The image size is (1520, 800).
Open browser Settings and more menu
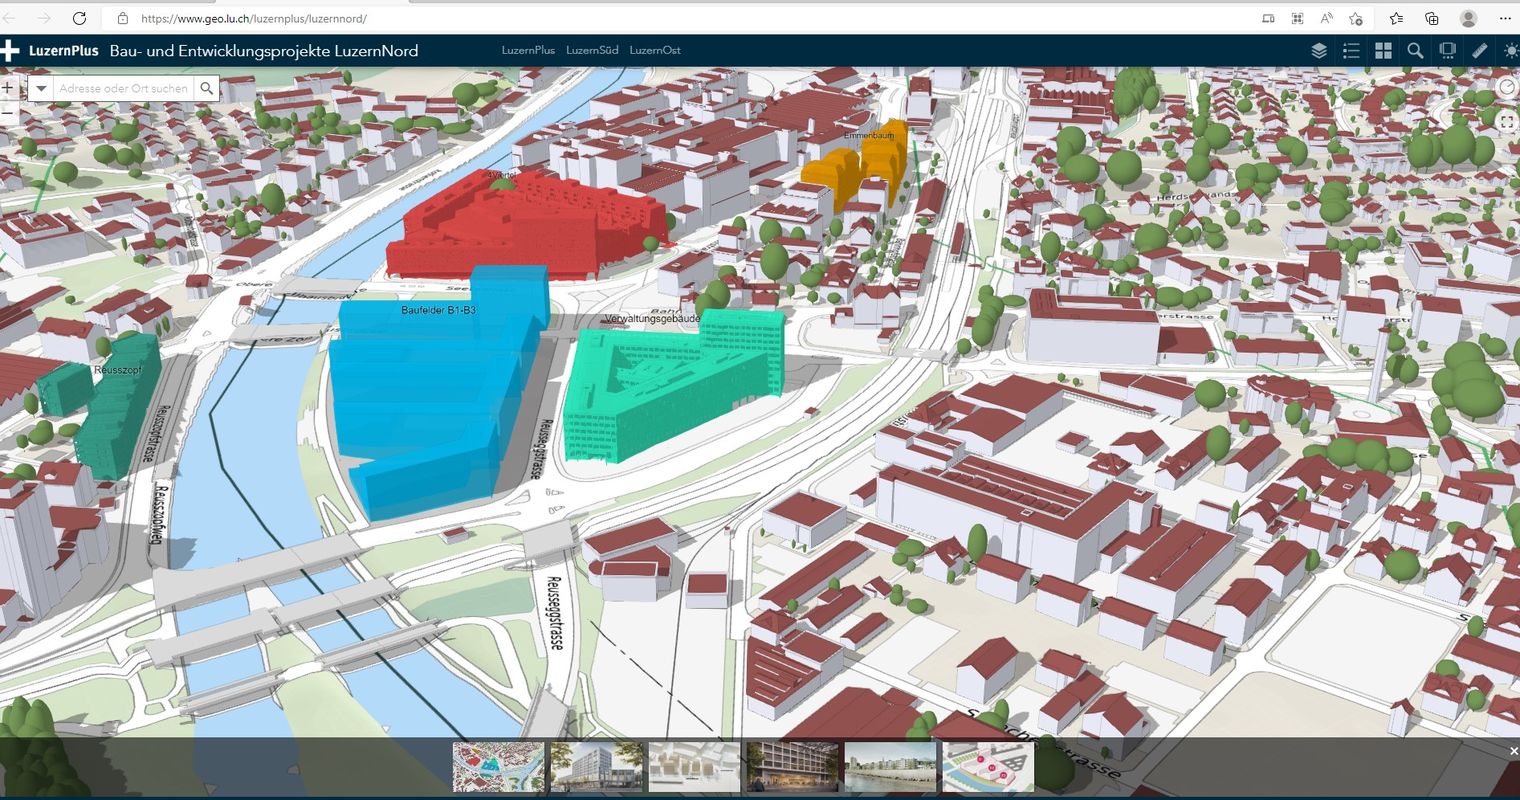(x=1505, y=18)
